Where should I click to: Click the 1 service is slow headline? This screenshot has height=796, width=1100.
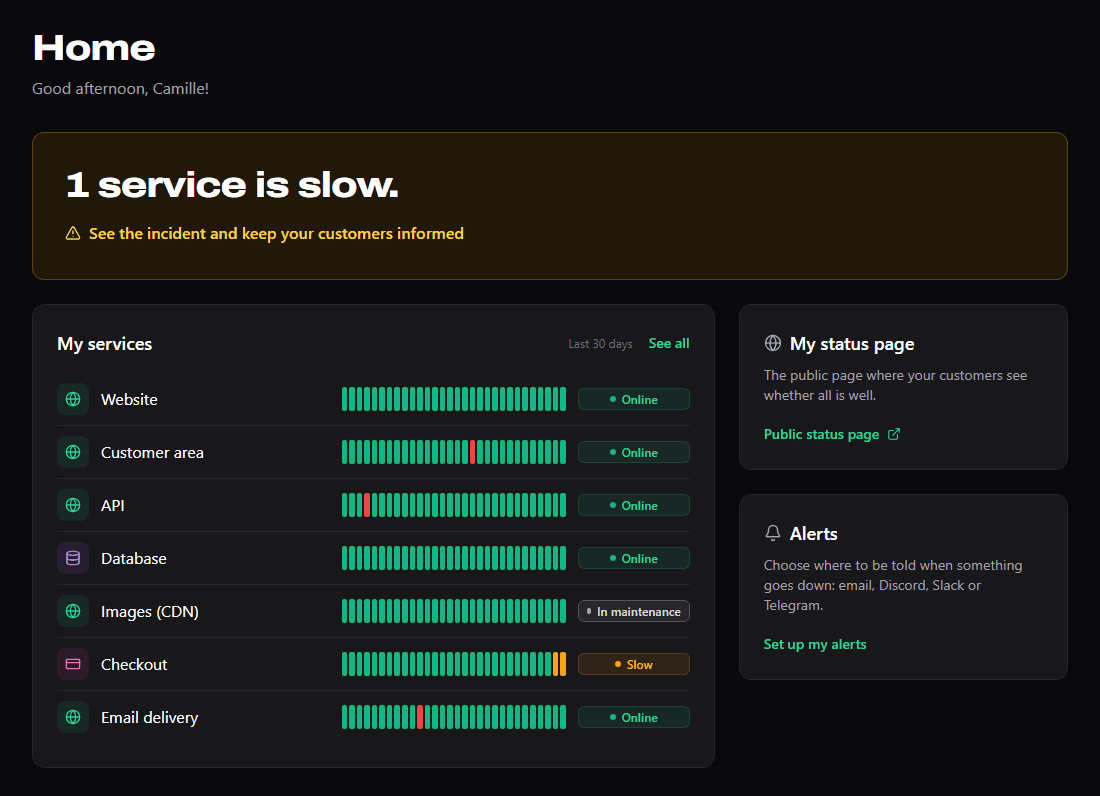click(x=232, y=184)
